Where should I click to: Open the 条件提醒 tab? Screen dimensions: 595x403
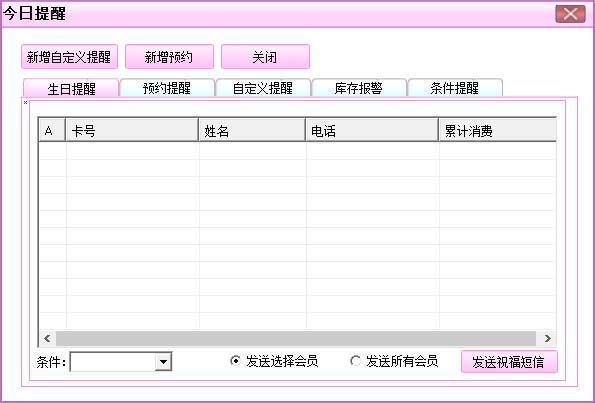click(455, 88)
